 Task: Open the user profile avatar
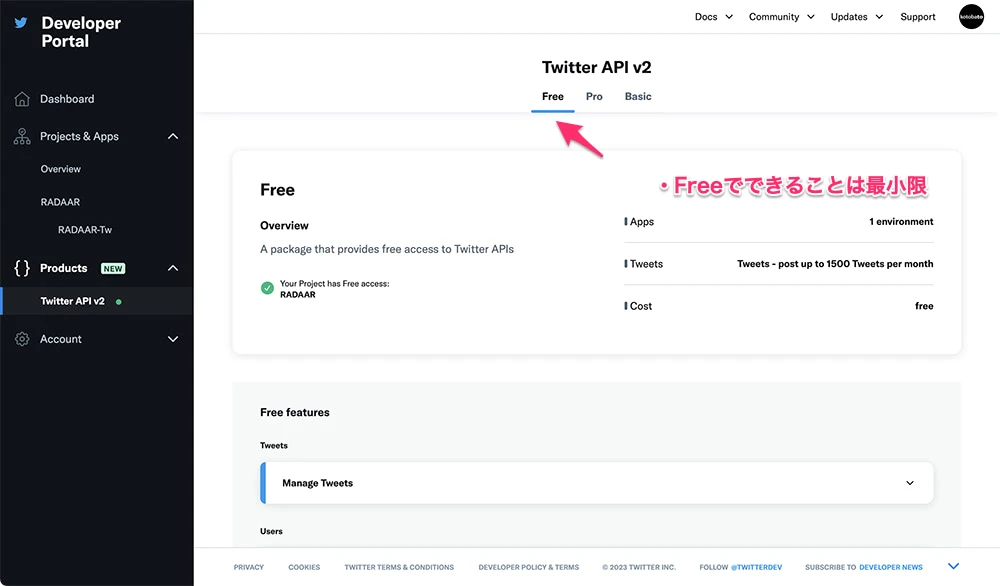971,17
